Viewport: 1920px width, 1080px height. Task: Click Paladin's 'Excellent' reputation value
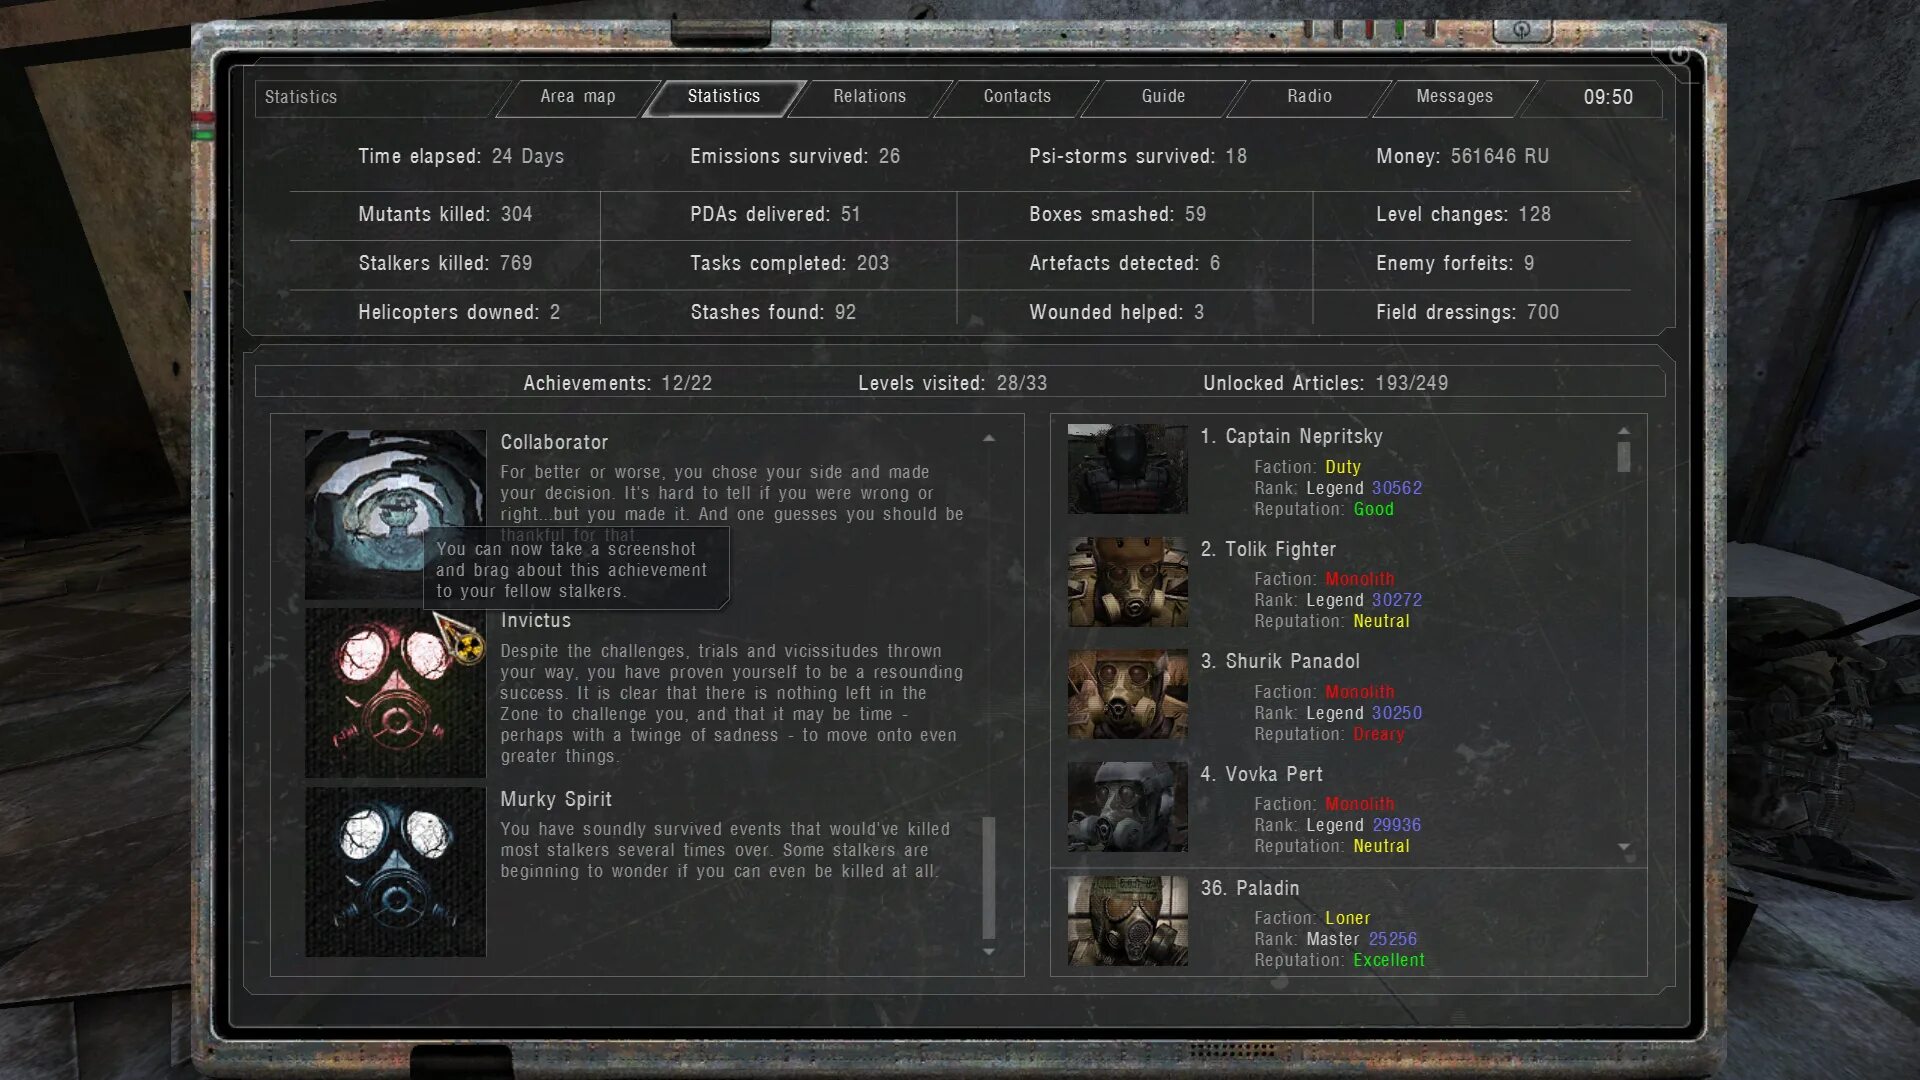point(1389,960)
